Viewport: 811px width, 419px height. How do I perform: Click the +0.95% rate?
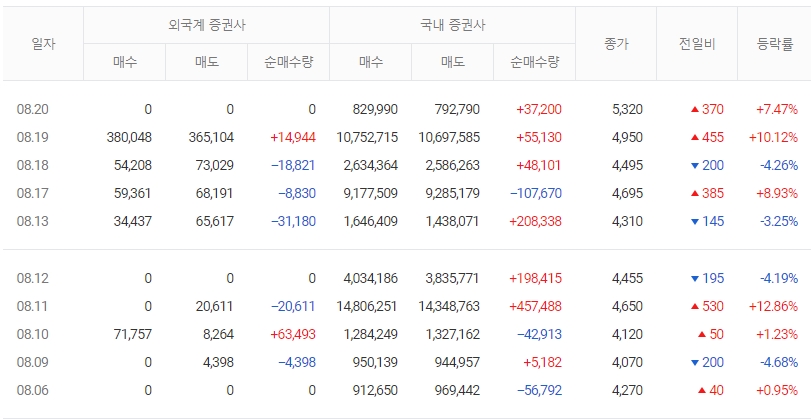pyautogui.click(x=777, y=390)
